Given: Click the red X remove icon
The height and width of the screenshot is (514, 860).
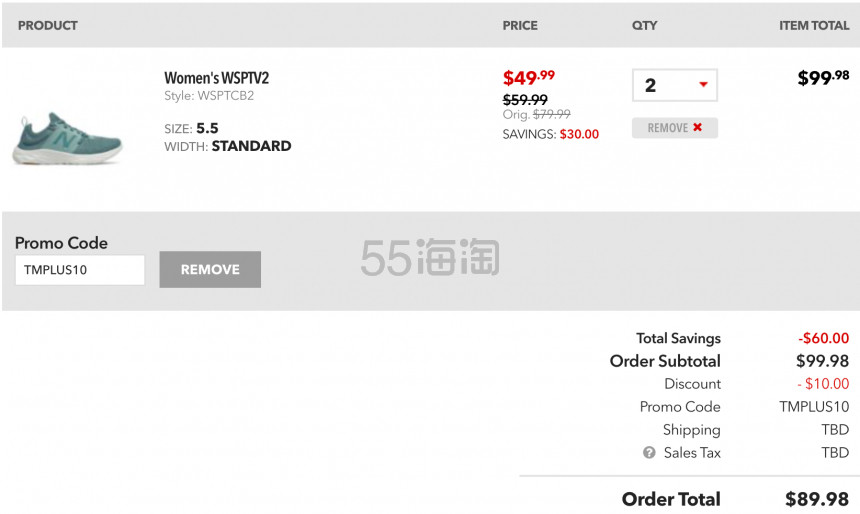Looking at the screenshot, I should (x=697, y=127).
